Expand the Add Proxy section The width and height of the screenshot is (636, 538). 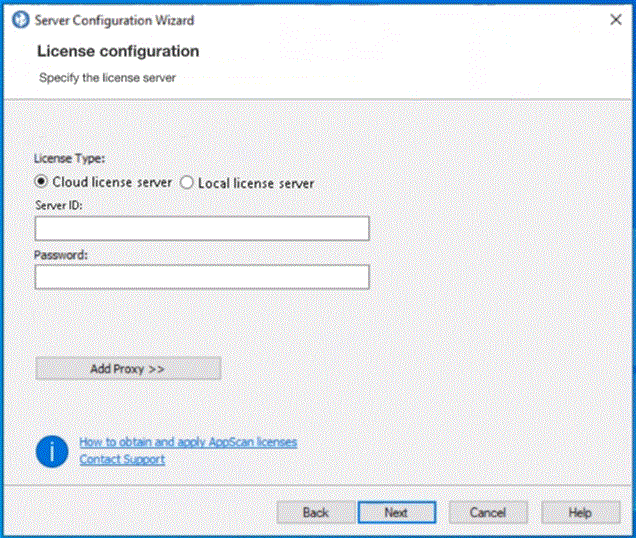pyautogui.click(x=128, y=368)
